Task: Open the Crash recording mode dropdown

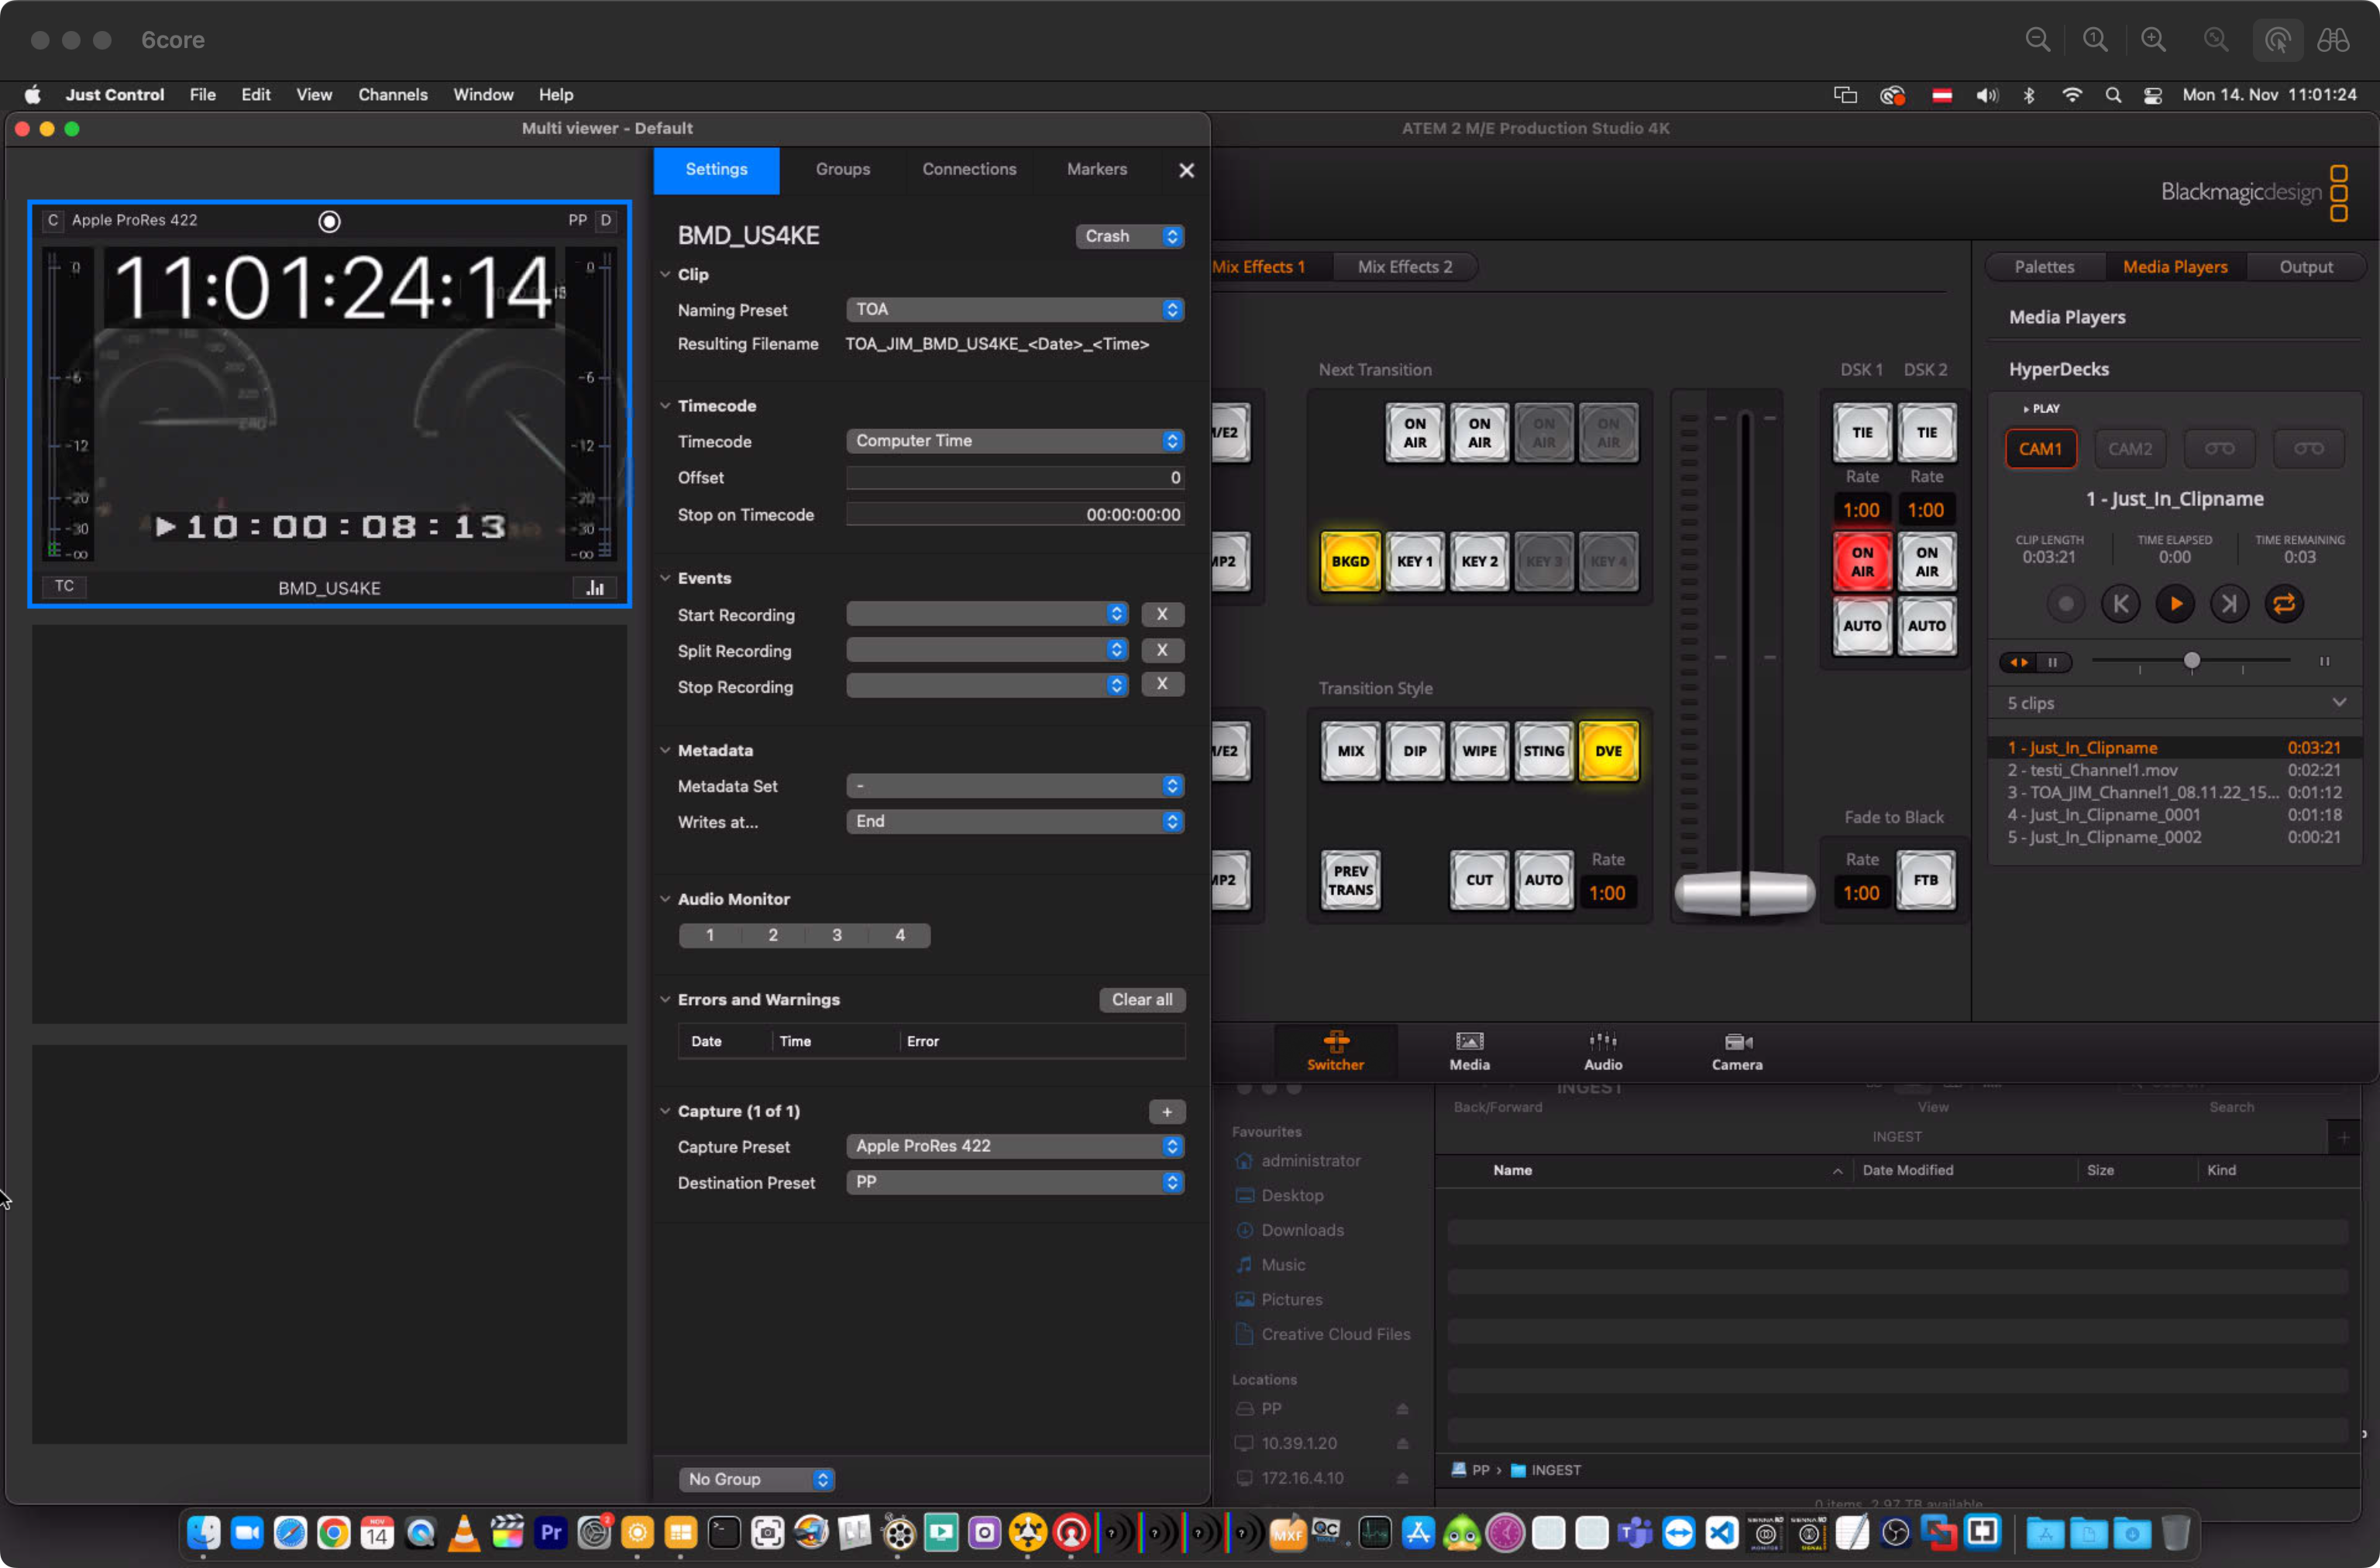Action: [x=1130, y=236]
